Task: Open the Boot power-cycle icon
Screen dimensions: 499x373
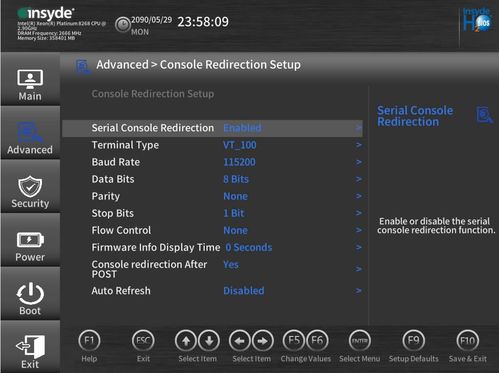Action: [30, 293]
